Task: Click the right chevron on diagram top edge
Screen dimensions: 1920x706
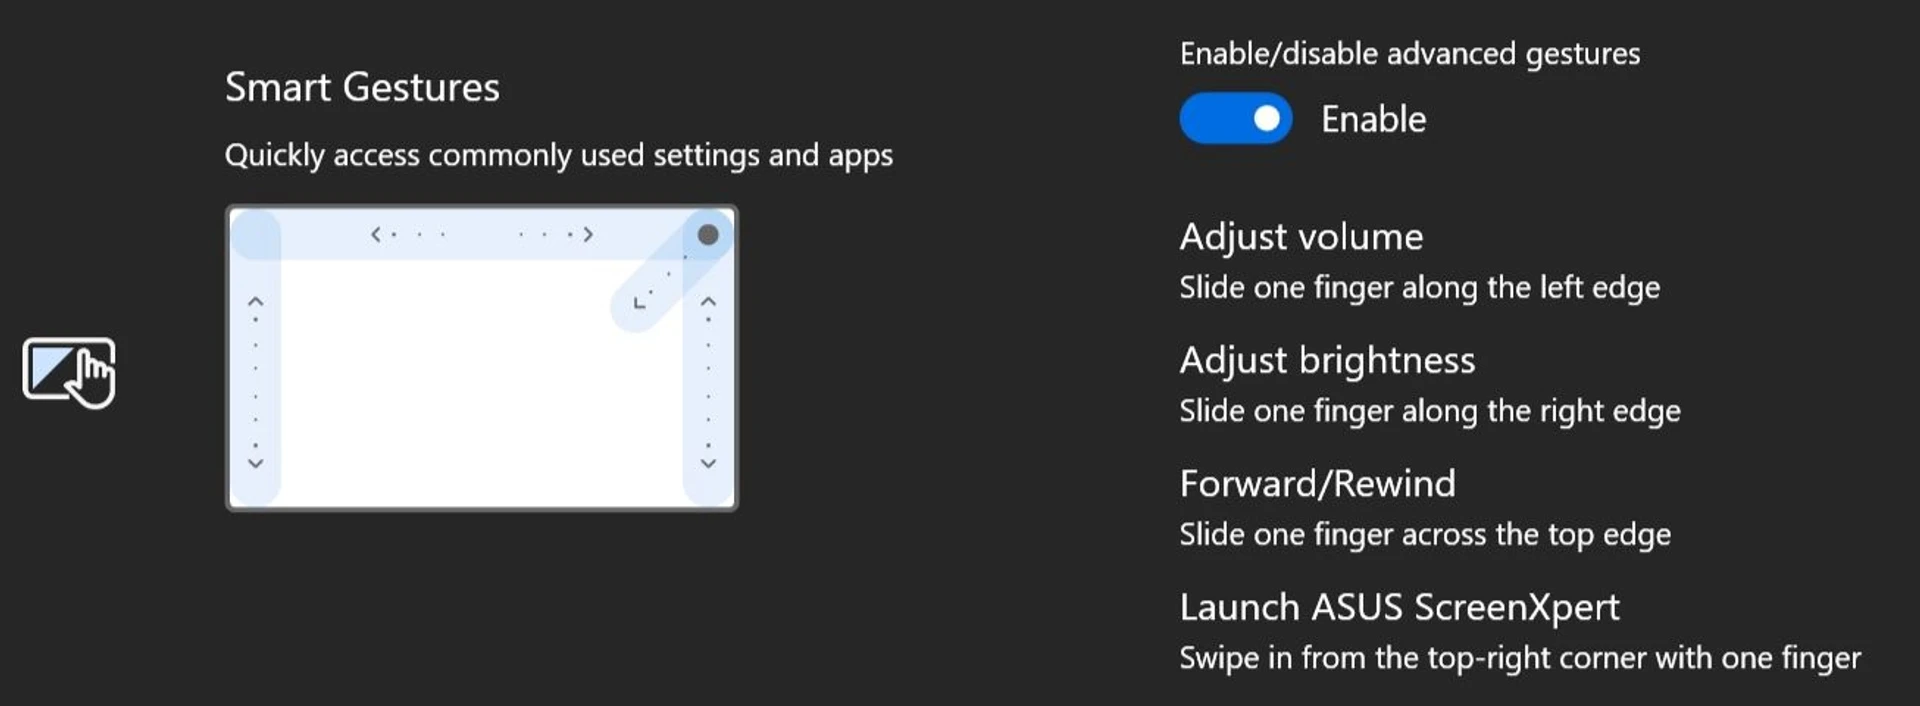Action: coord(588,235)
